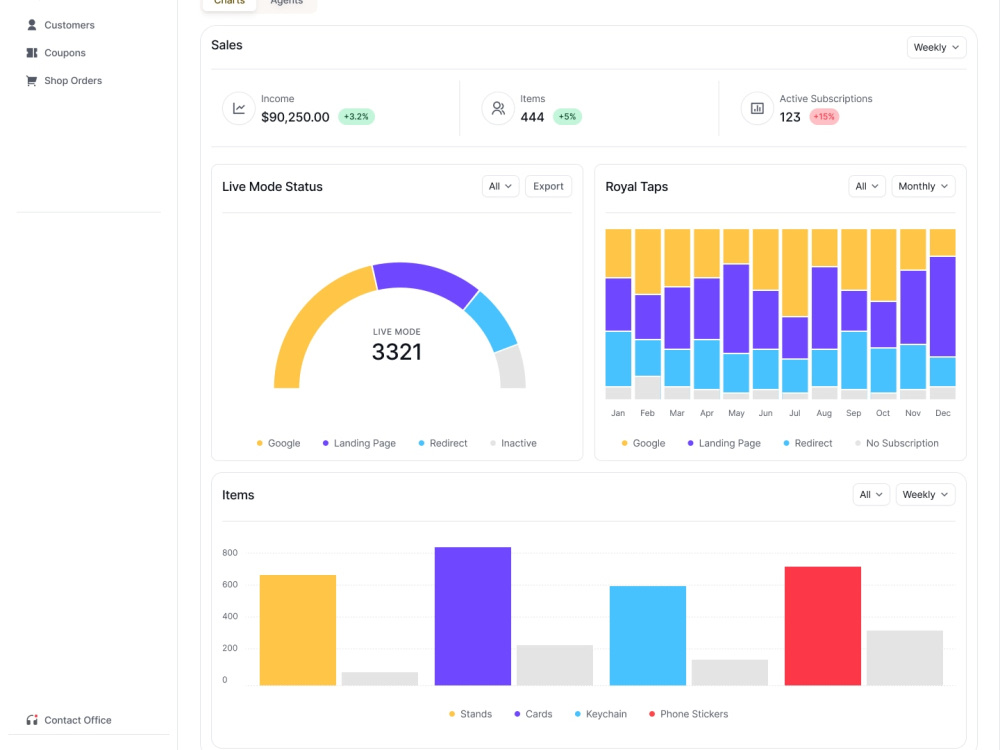1000x750 pixels.
Task: Click the Contact Office headset icon
Action: 32,720
